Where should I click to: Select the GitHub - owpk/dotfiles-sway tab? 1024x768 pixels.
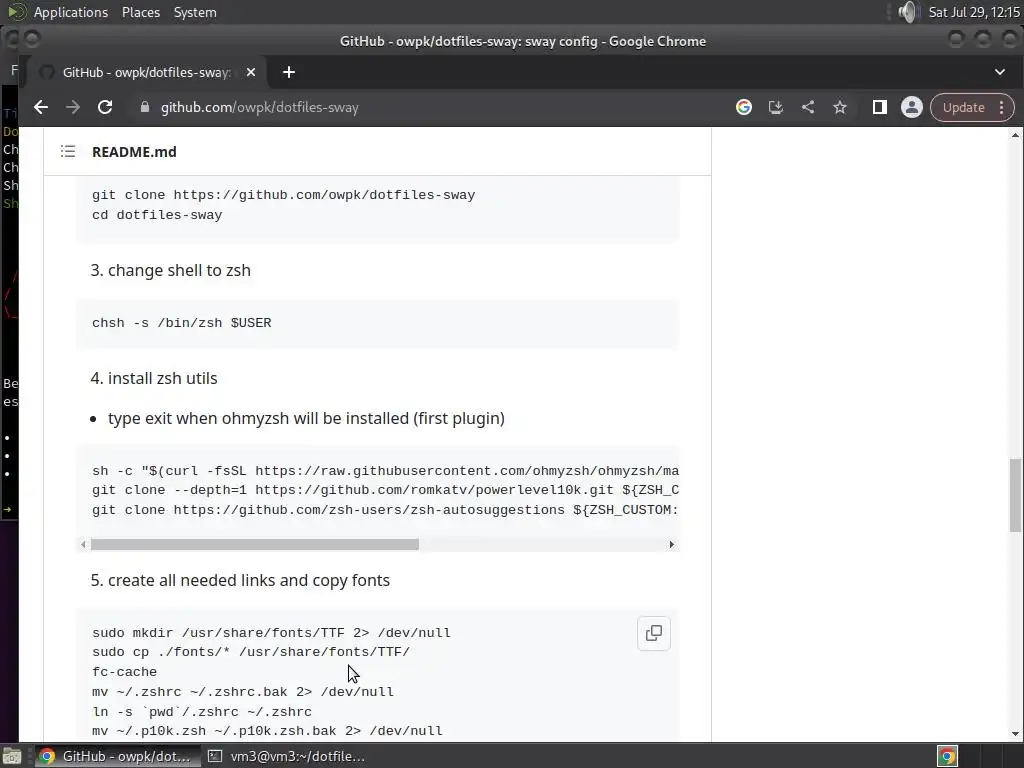147,72
